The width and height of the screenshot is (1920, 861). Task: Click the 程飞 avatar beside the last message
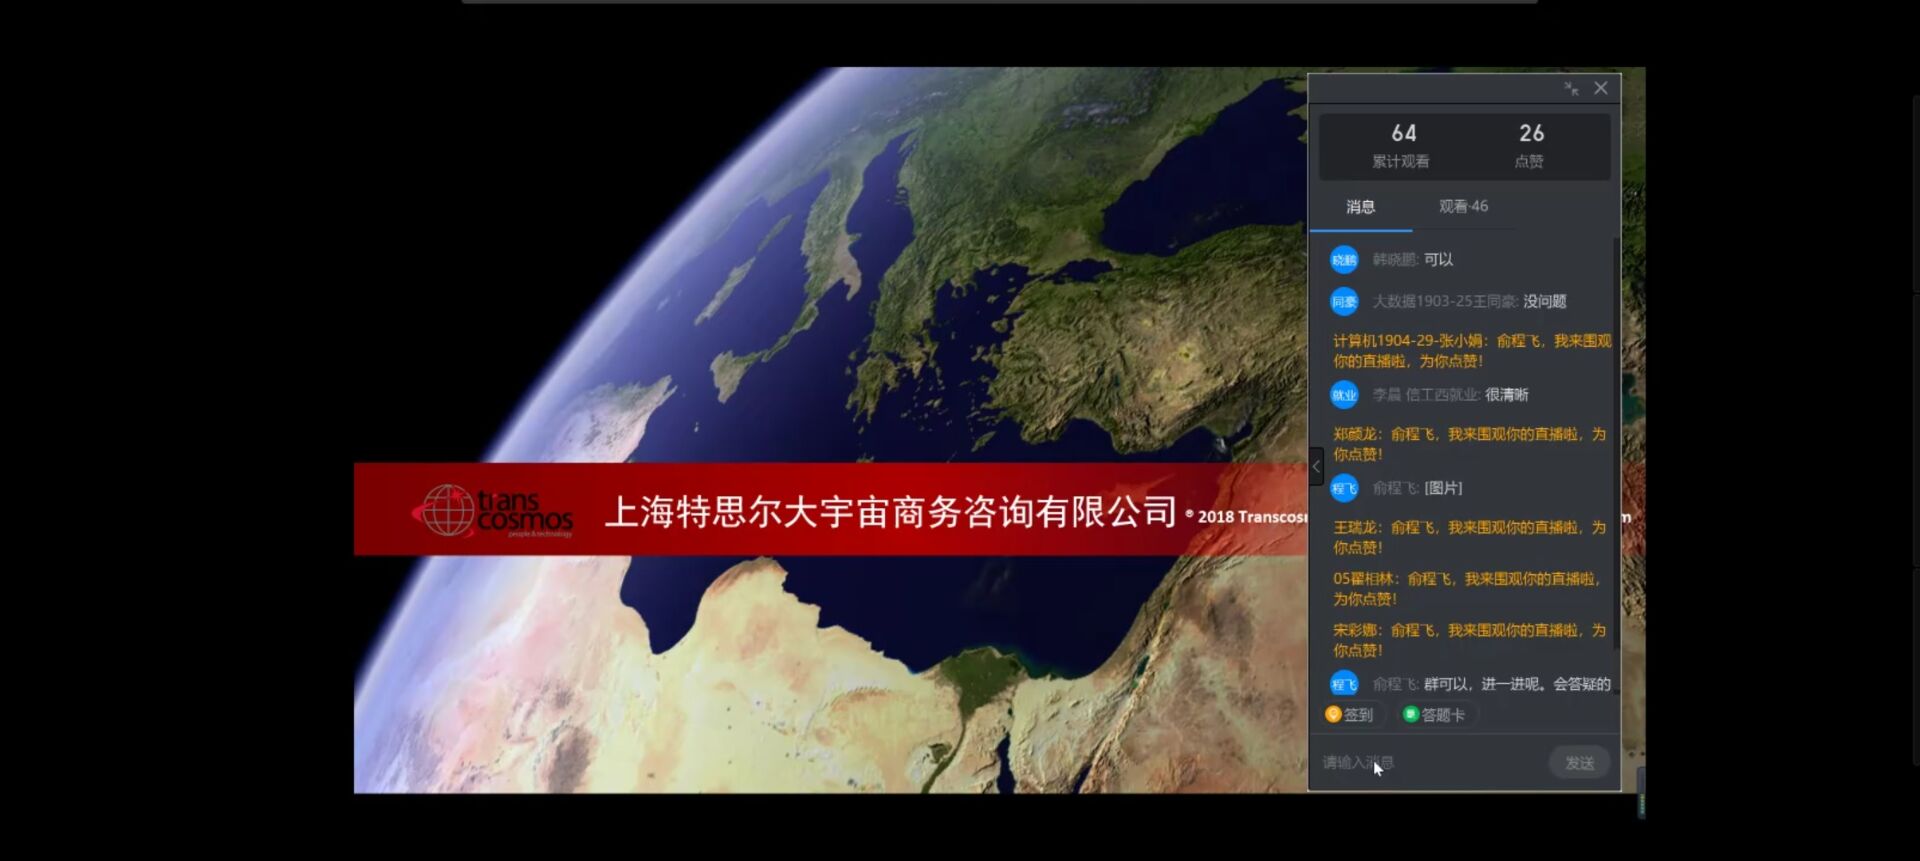(1344, 685)
